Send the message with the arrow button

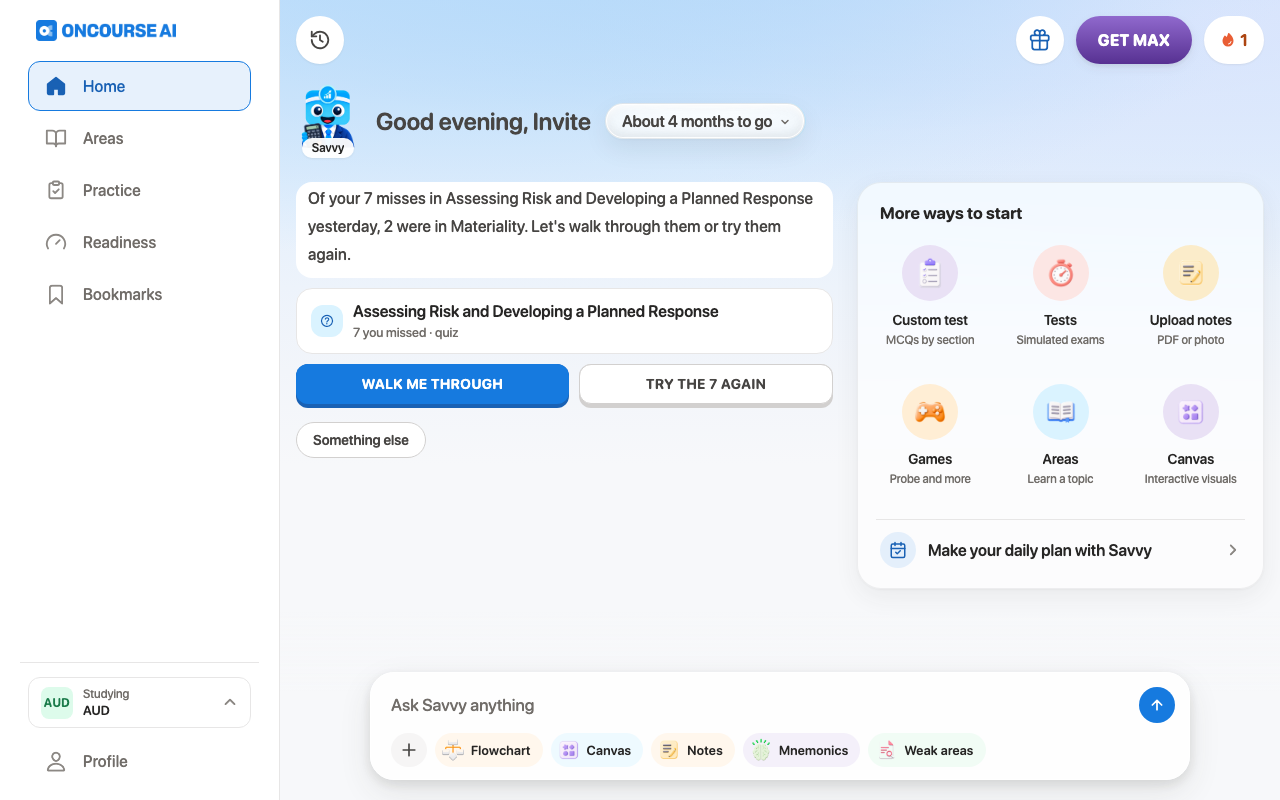click(1157, 705)
